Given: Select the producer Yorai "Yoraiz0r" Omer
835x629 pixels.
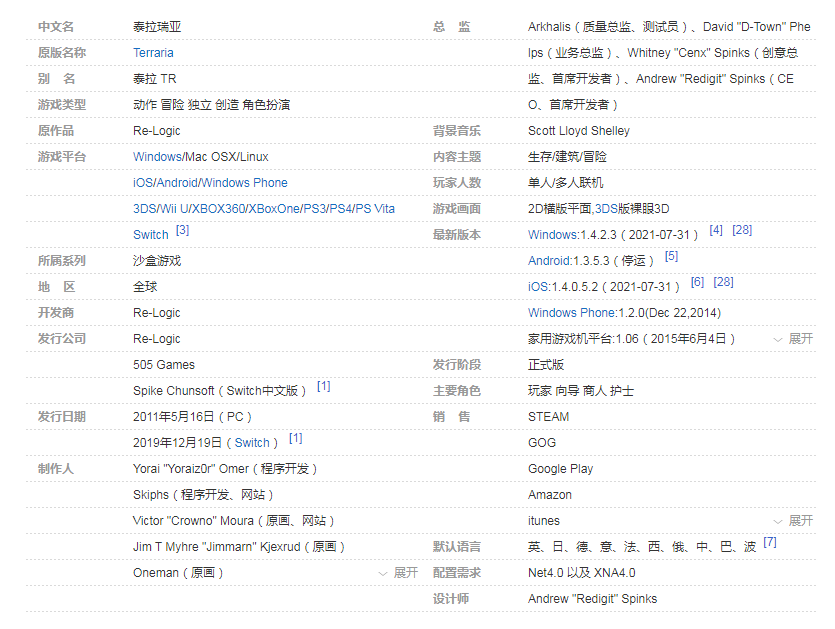Looking at the screenshot, I should click(225, 469).
